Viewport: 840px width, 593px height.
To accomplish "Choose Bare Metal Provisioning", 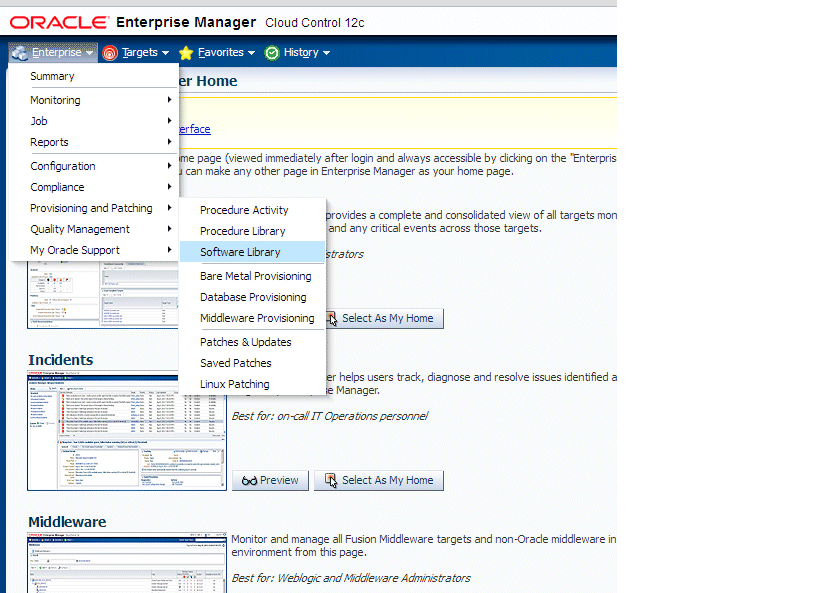I will 252,276.
